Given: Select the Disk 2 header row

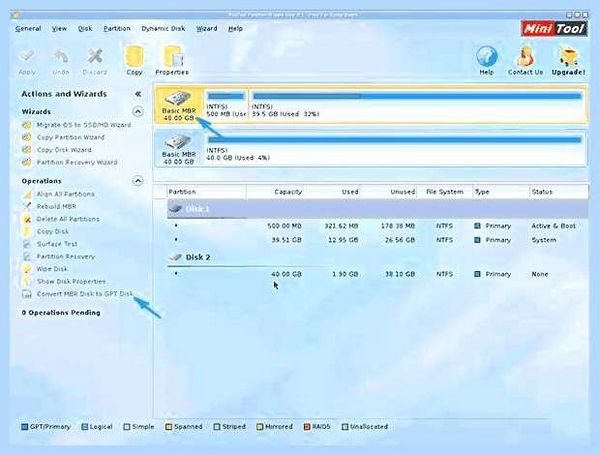Looking at the screenshot, I should pos(377,257).
